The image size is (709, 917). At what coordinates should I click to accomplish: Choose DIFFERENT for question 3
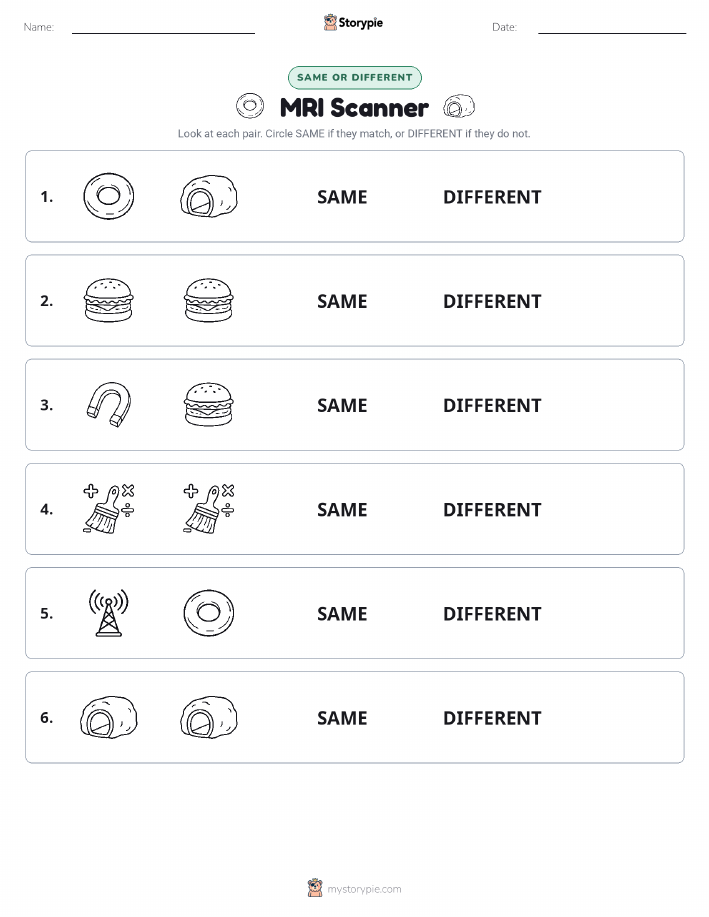[492, 405]
